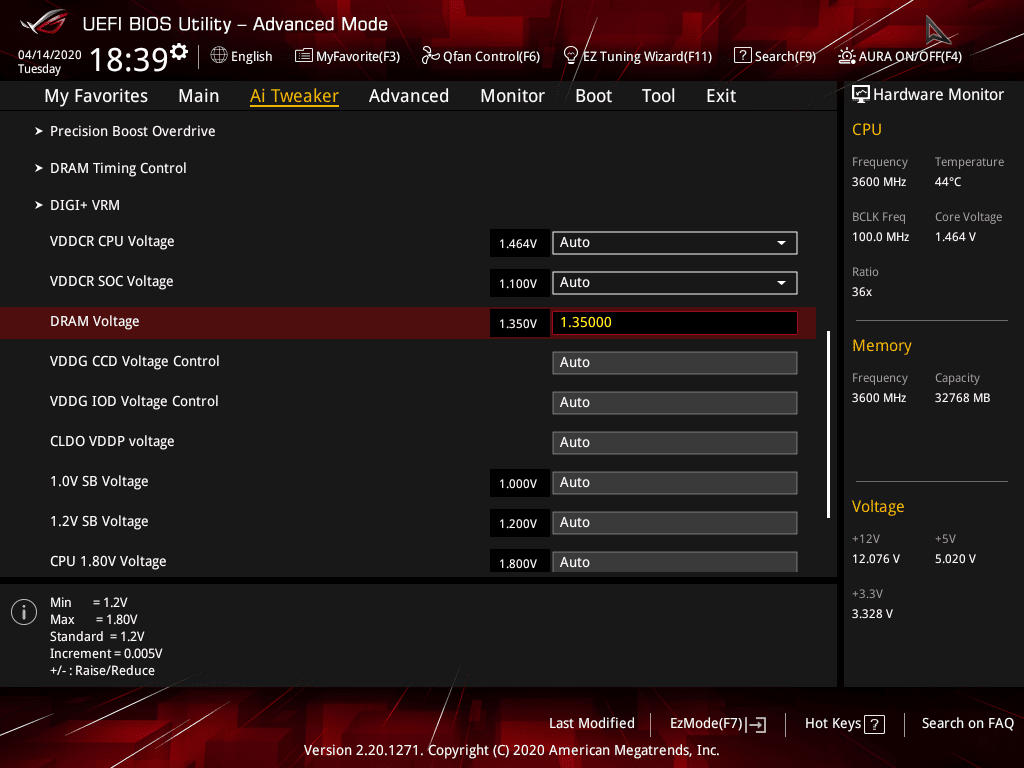
Task: Launch Qfan Control(F6)
Action: pos(491,56)
